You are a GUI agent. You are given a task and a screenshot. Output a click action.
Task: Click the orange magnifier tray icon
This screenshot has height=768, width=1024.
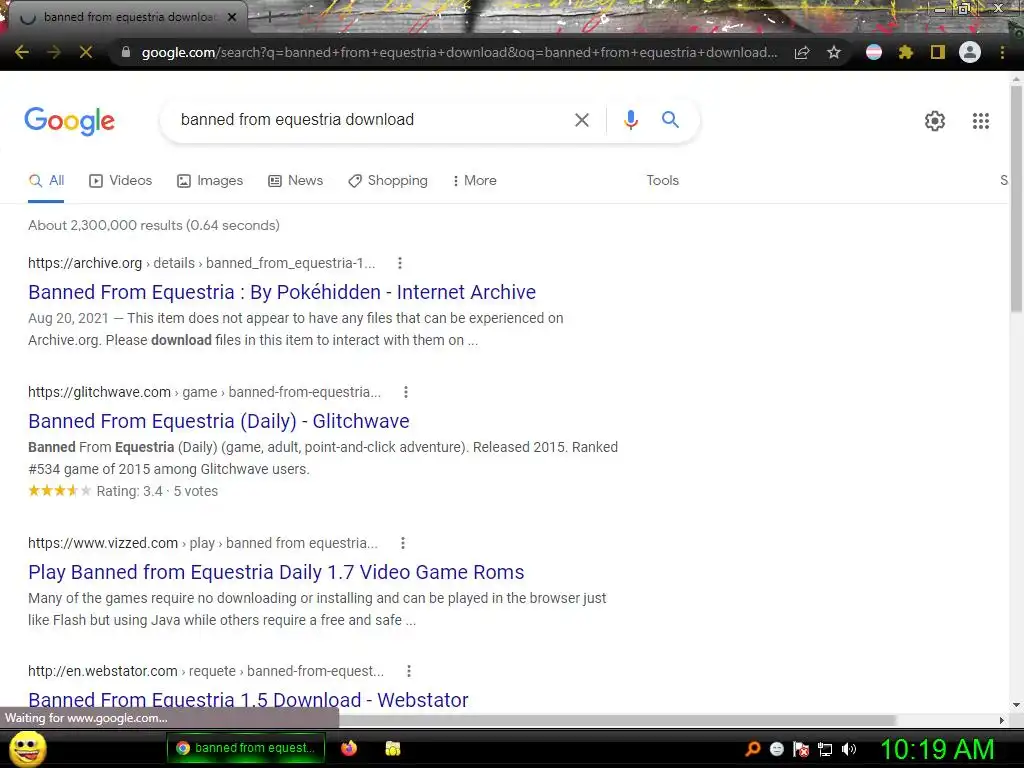pos(753,749)
